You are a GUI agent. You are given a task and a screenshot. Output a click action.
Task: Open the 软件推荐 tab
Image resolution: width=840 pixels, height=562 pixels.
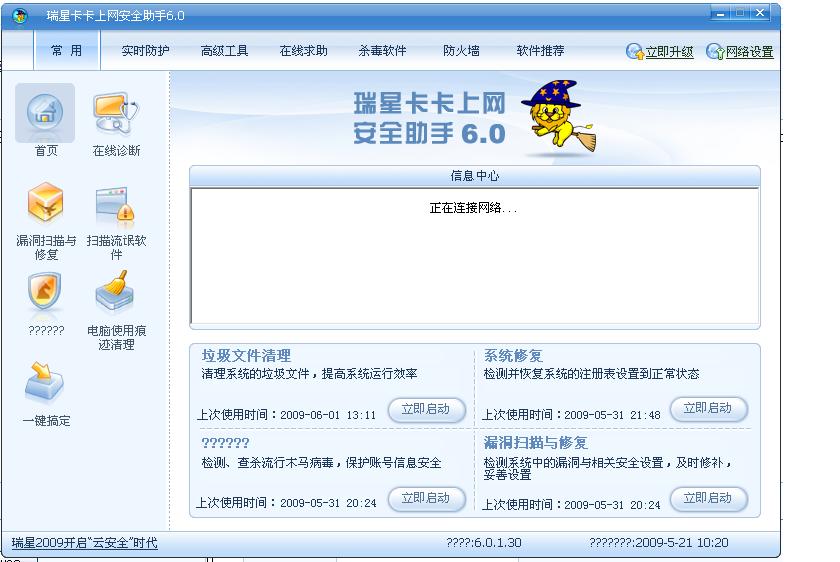pos(540,51)
